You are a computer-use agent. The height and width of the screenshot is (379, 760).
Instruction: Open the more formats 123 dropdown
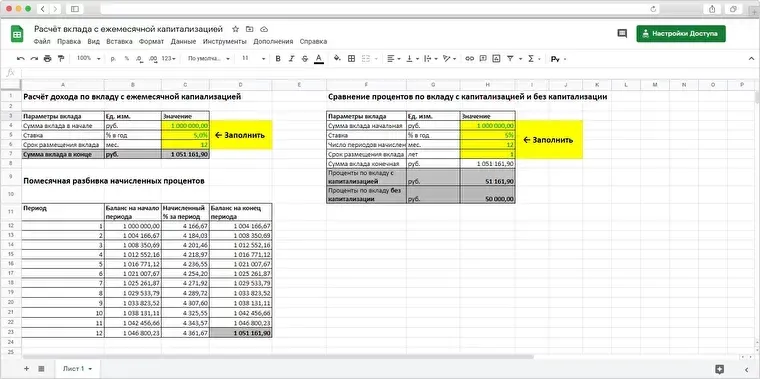(x=169, y=59)
